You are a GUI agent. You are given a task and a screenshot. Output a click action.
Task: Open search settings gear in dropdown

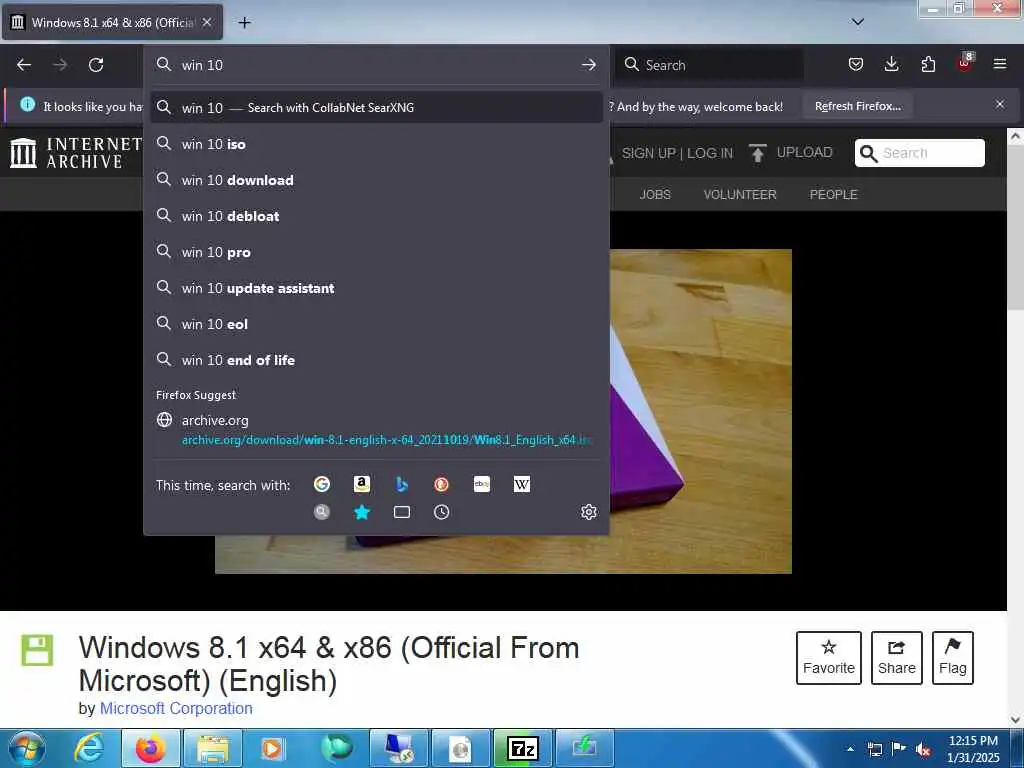pos(588,512)
